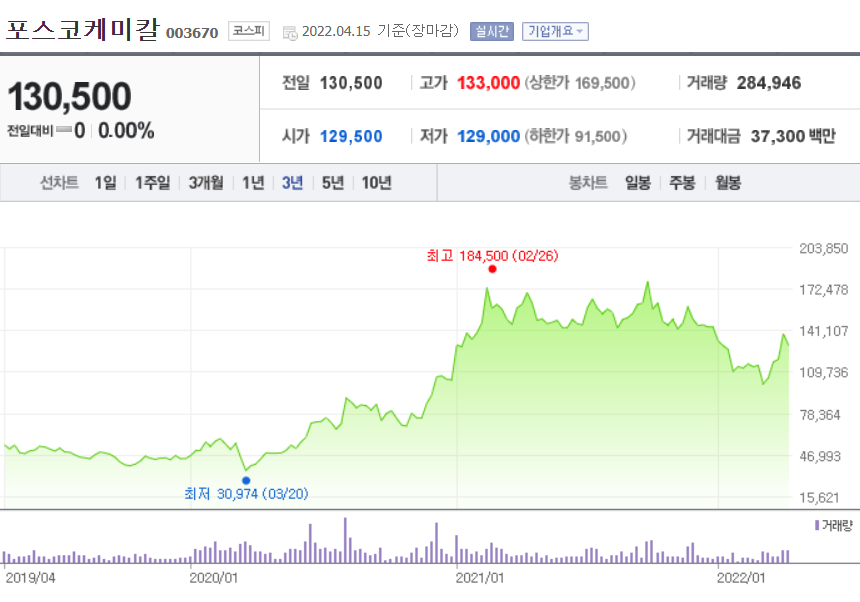Screen dimensions: 860x602
Task: Click the 선차트 line chart label
Action: point(59,183)
